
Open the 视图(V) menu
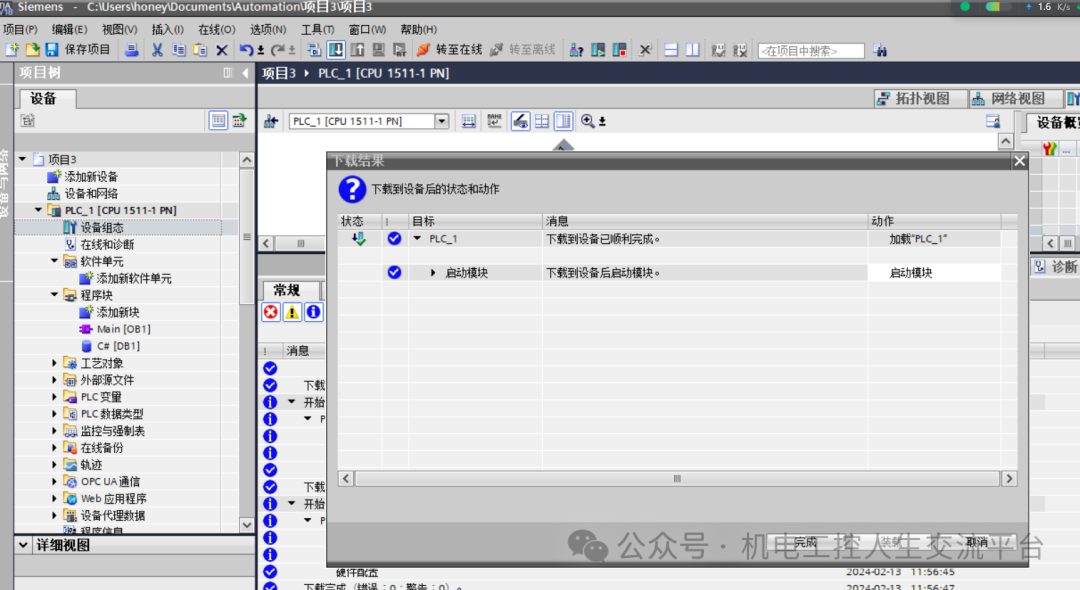pyautogui.click(x=119, y=29)
